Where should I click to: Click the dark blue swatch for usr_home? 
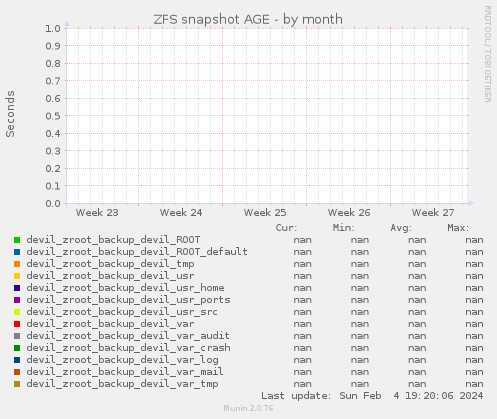coord(17,288)
